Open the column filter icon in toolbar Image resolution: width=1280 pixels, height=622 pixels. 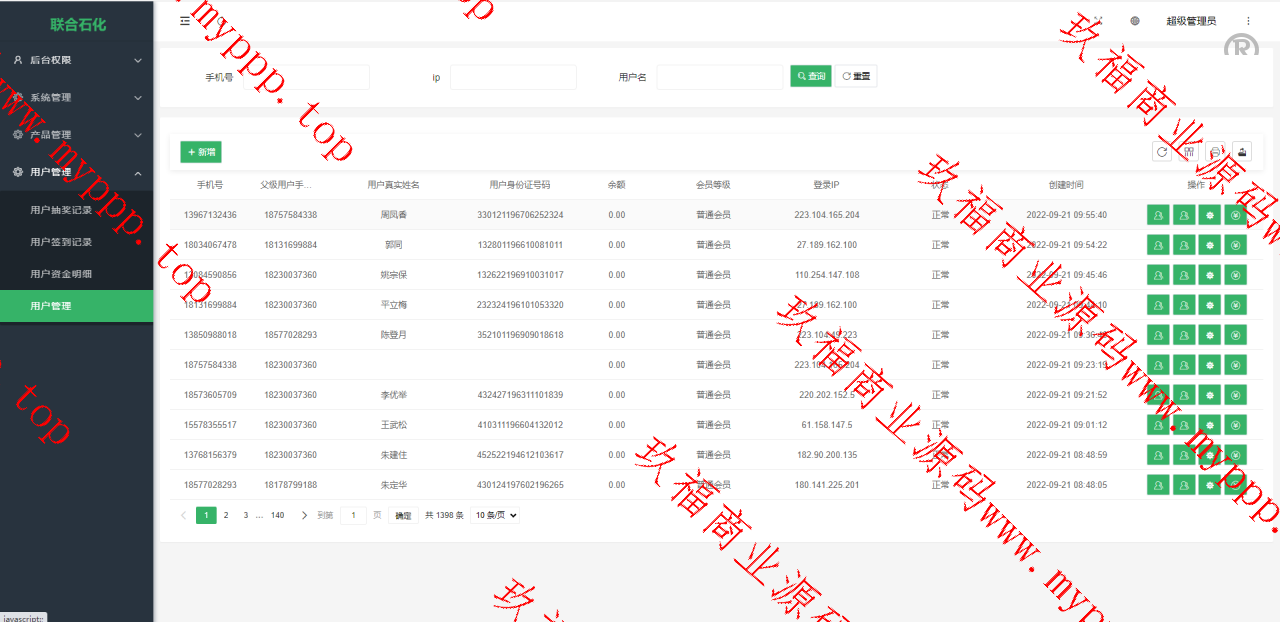(1189, 152)
